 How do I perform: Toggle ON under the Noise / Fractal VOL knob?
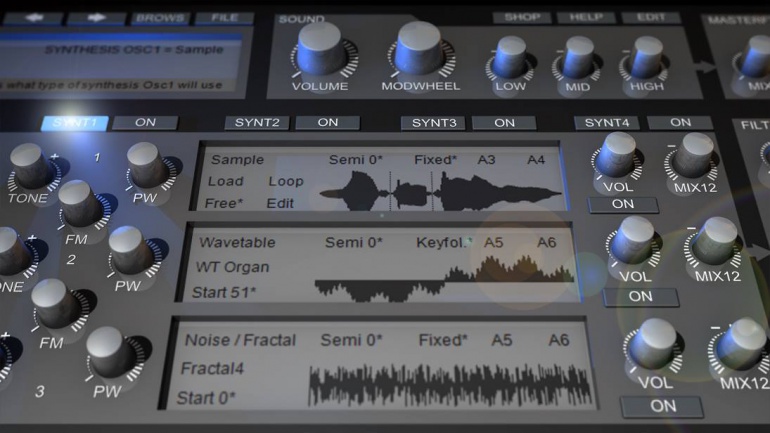coord(663,406)
